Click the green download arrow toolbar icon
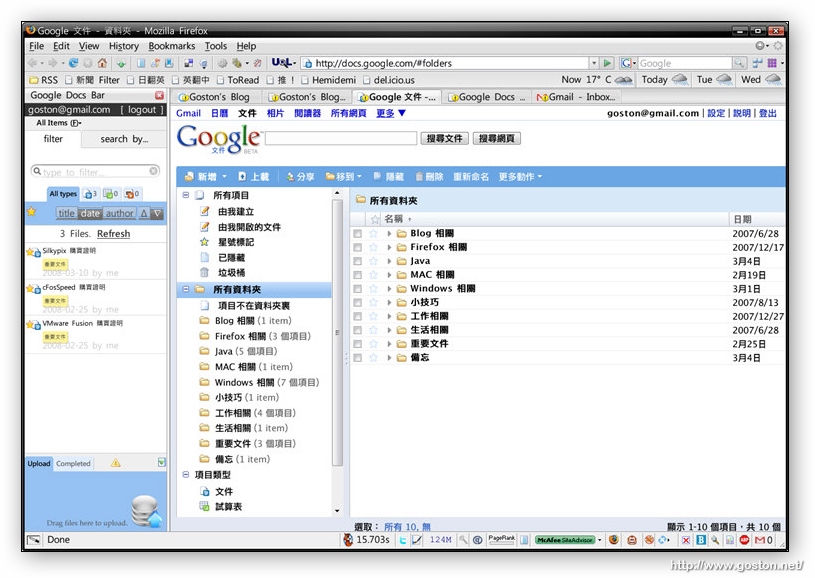The image size is (815, 578). coord(121,63)
